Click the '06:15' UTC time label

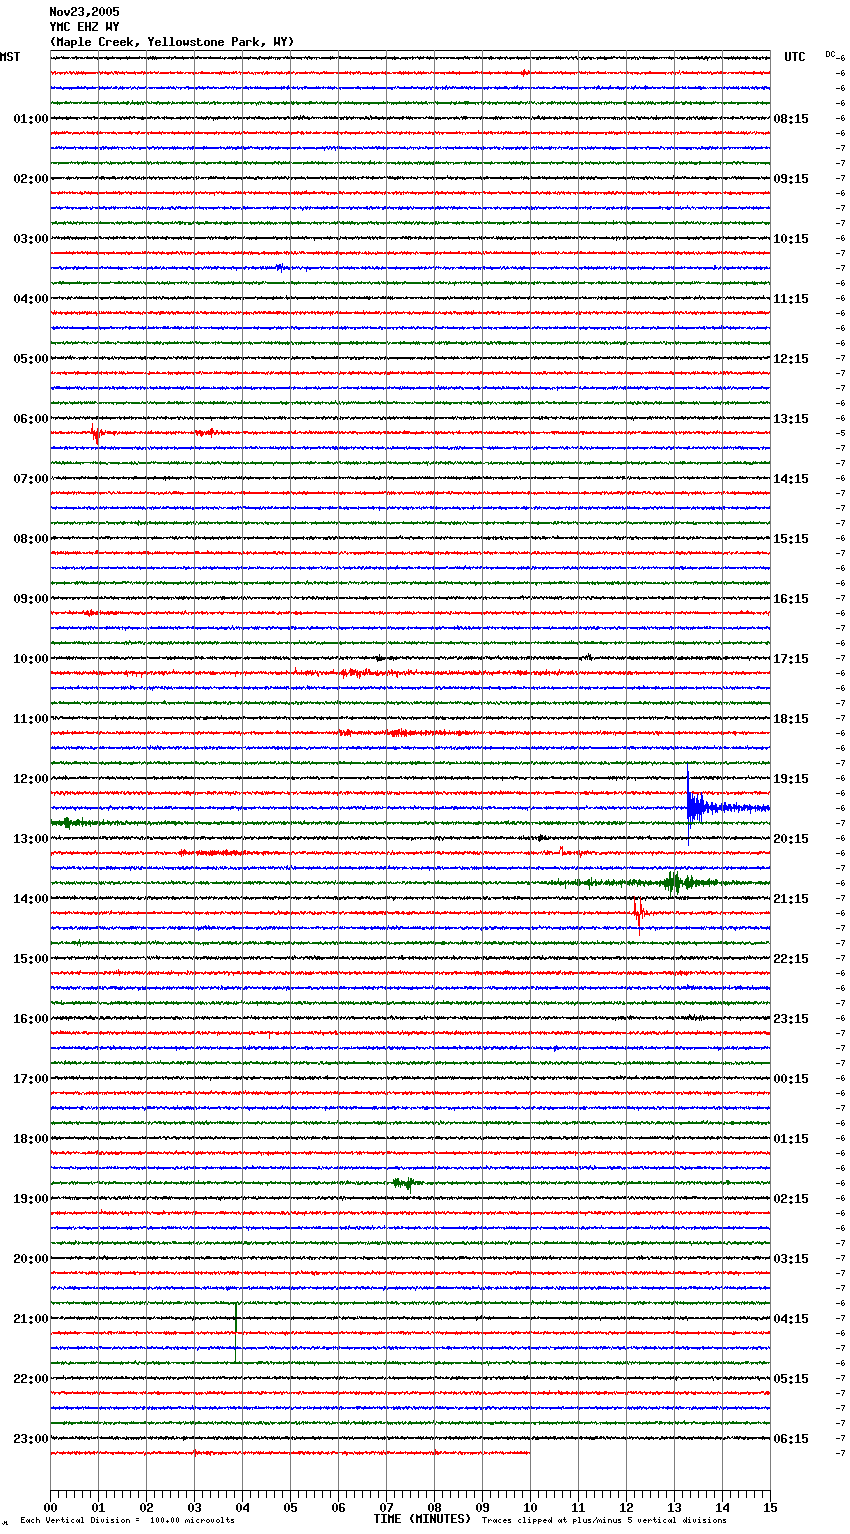791,1439
